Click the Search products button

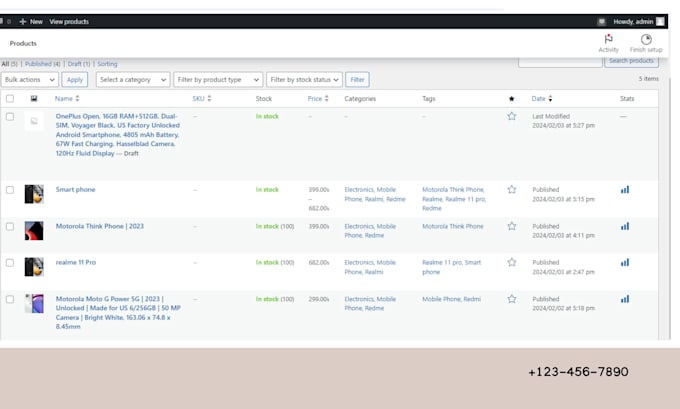pos(631,61)
